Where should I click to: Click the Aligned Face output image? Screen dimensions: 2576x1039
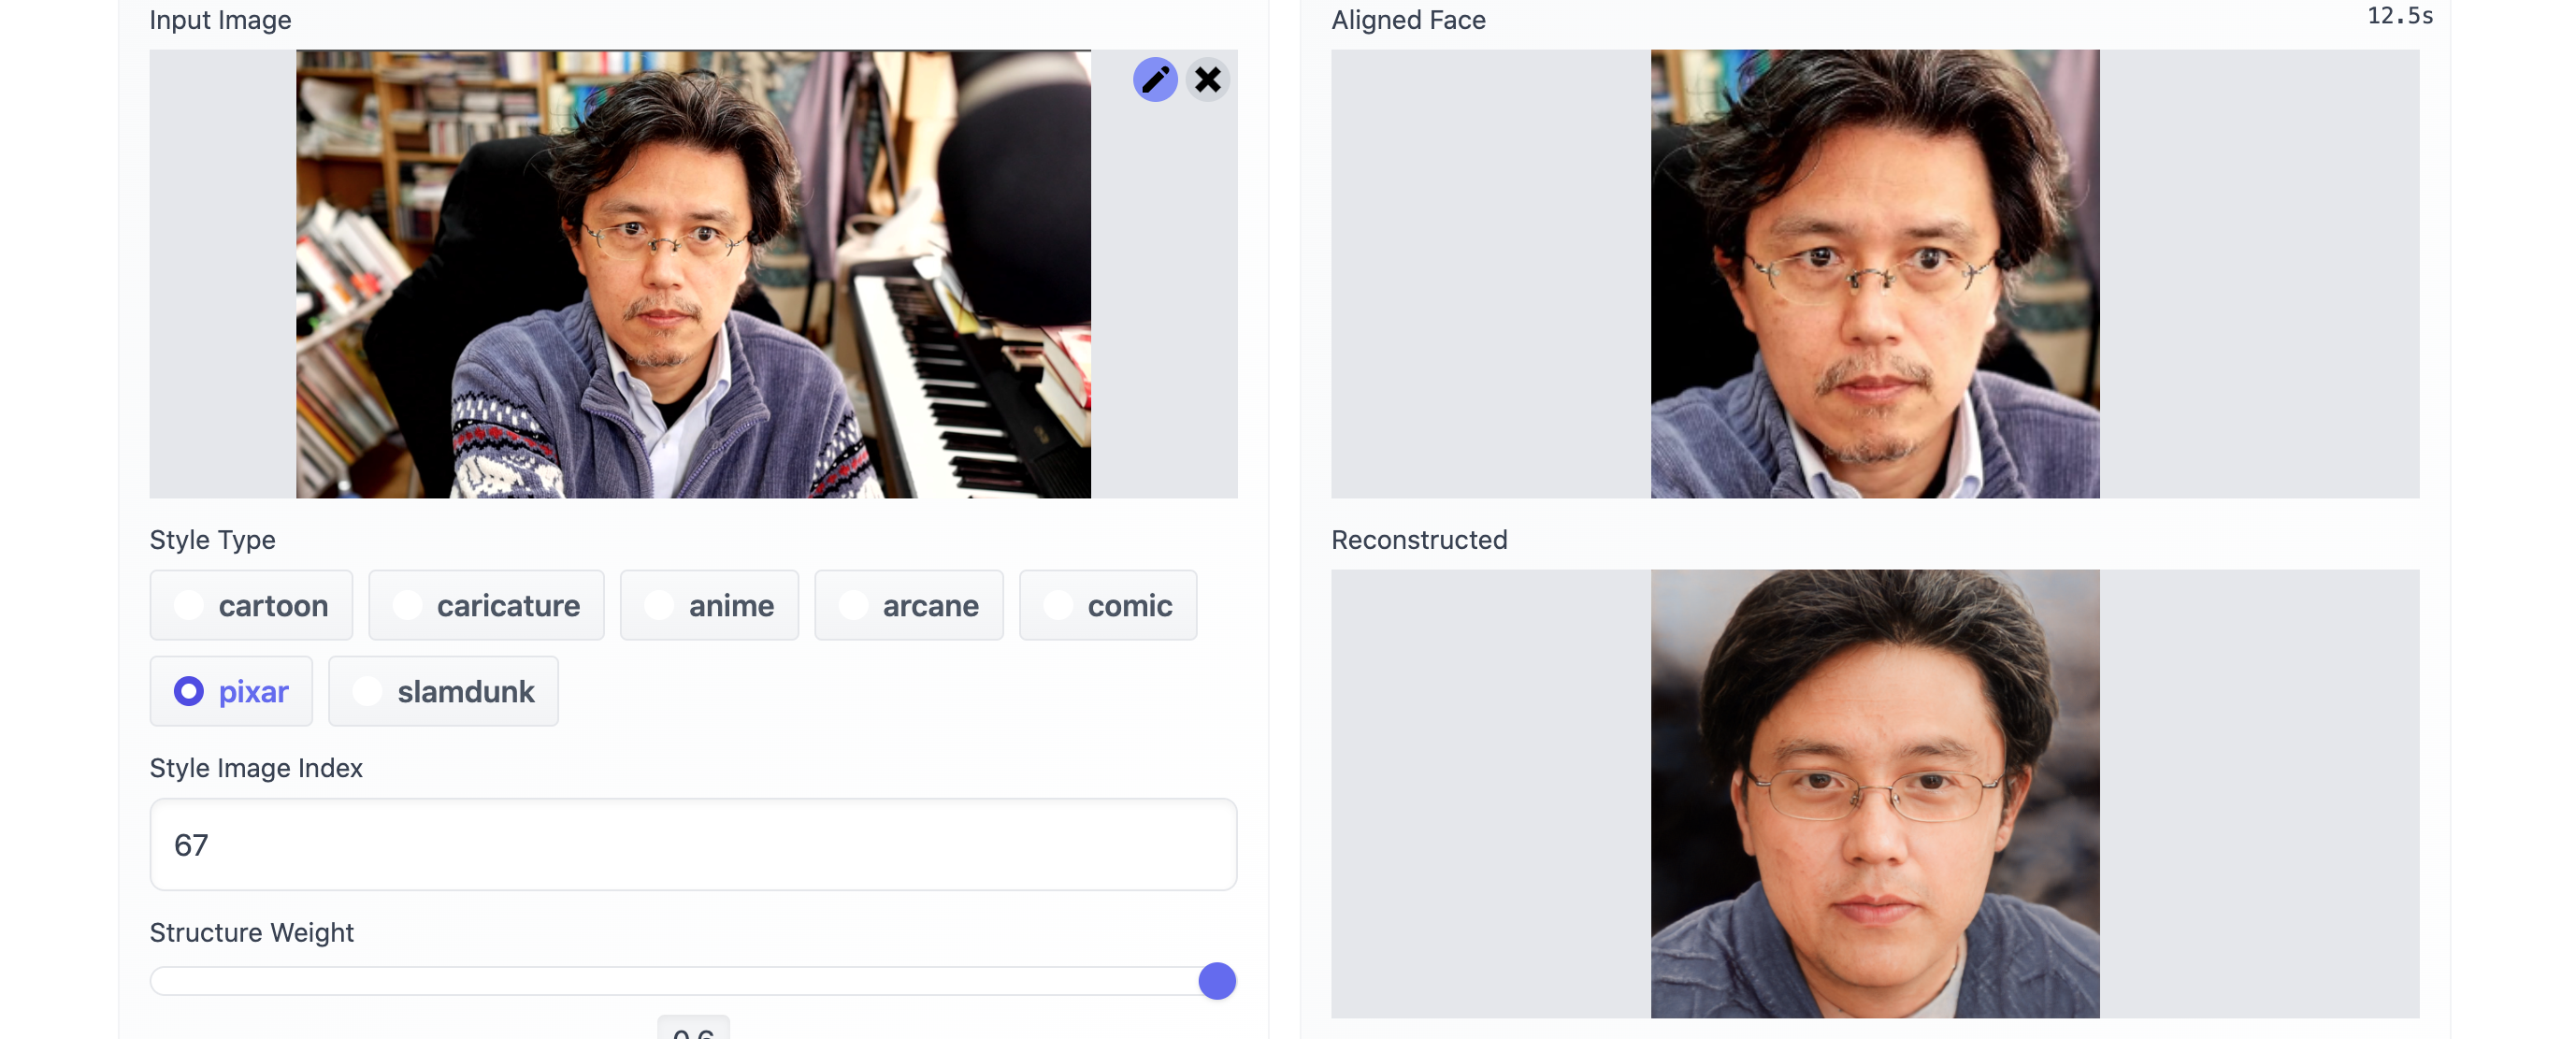(1875, 274)
